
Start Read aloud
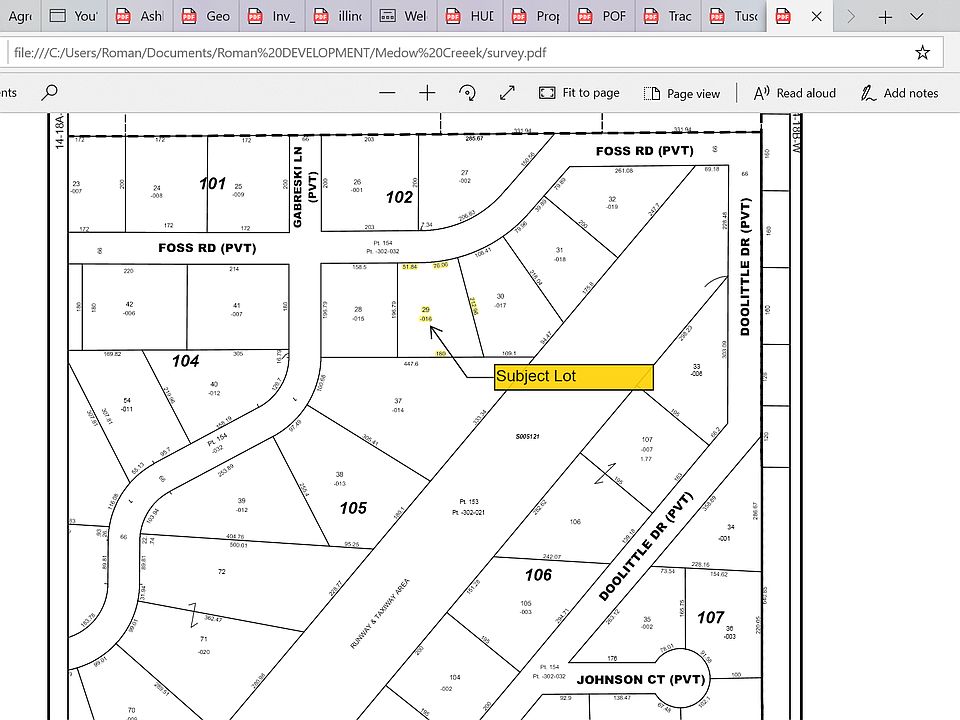[794, 93]
